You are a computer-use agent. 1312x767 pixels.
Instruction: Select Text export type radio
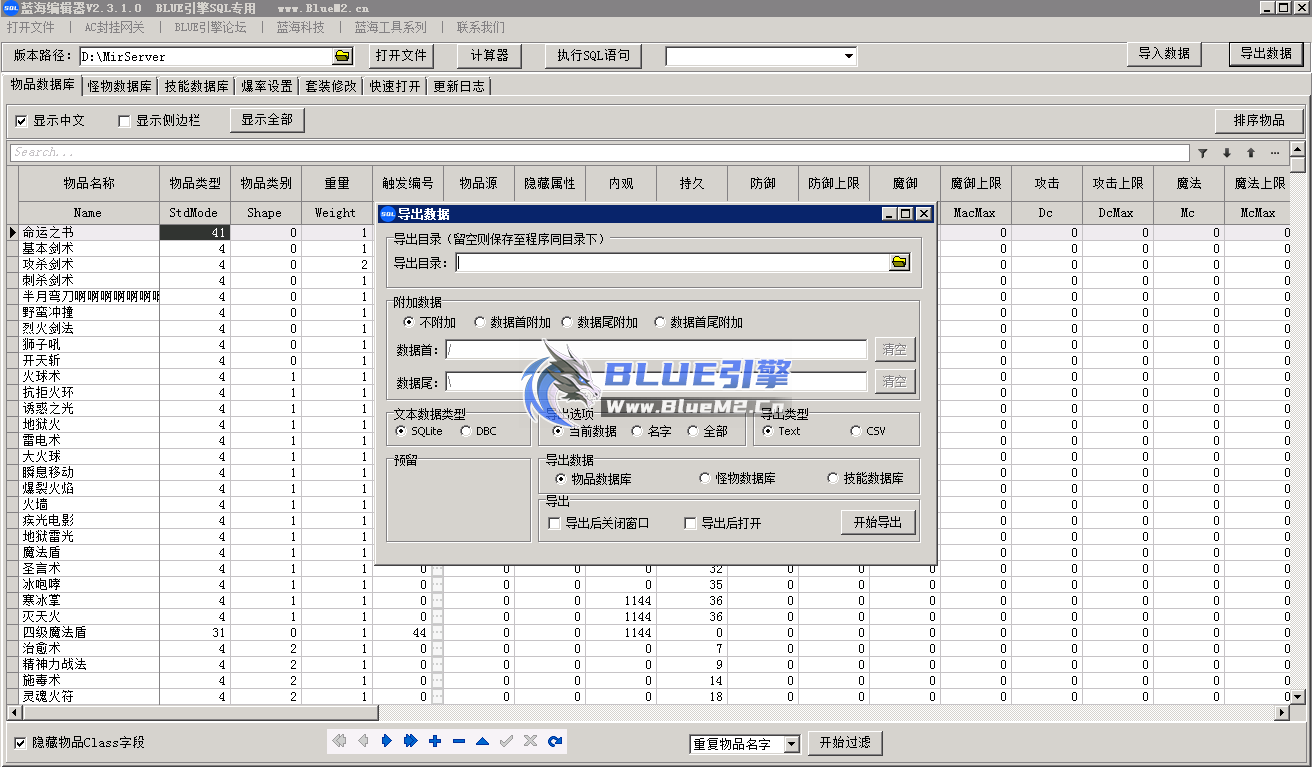pyautogui.click(x=768, y=431)
